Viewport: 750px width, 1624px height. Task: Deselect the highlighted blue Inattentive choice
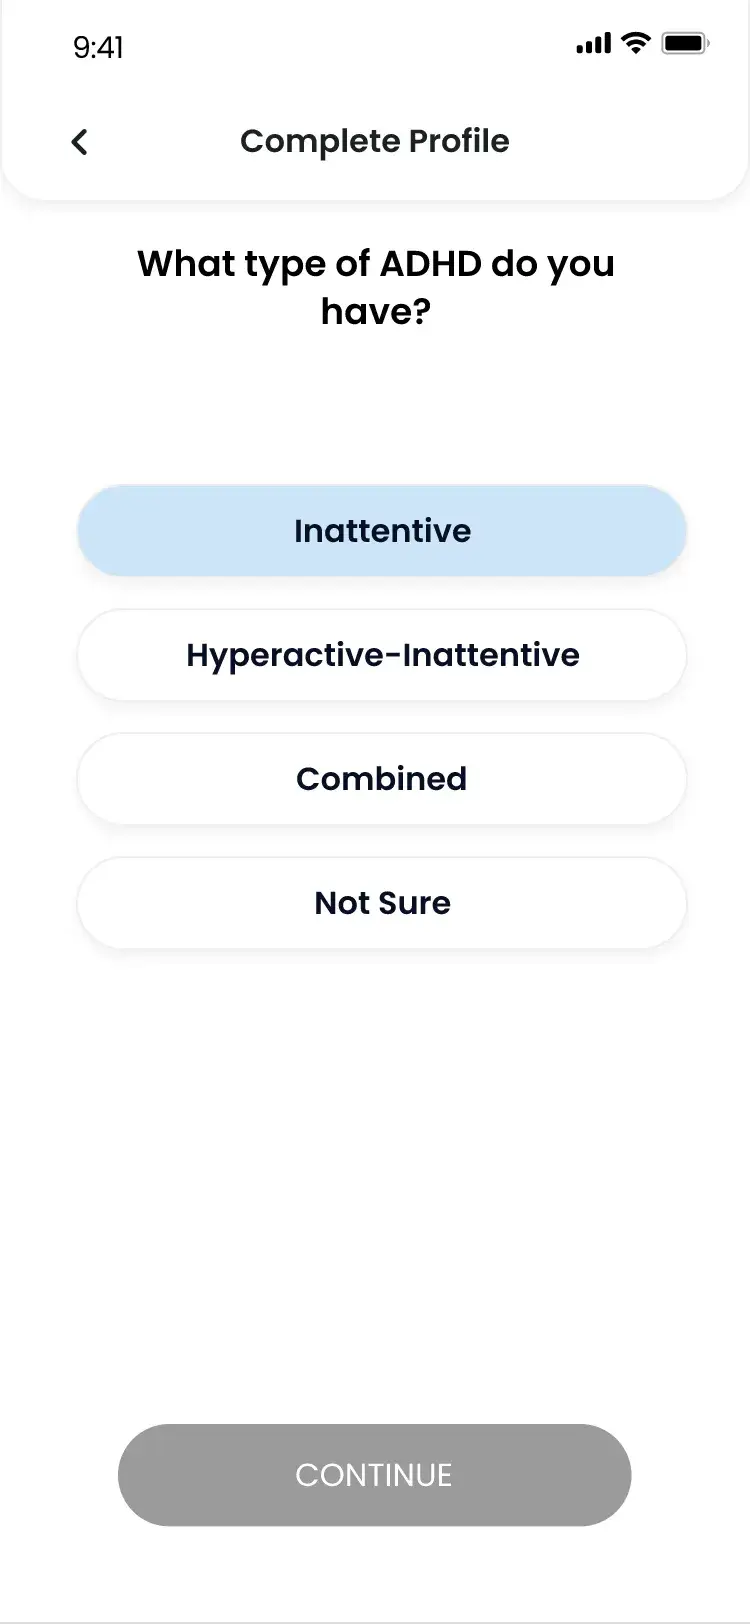pos(382,531)
